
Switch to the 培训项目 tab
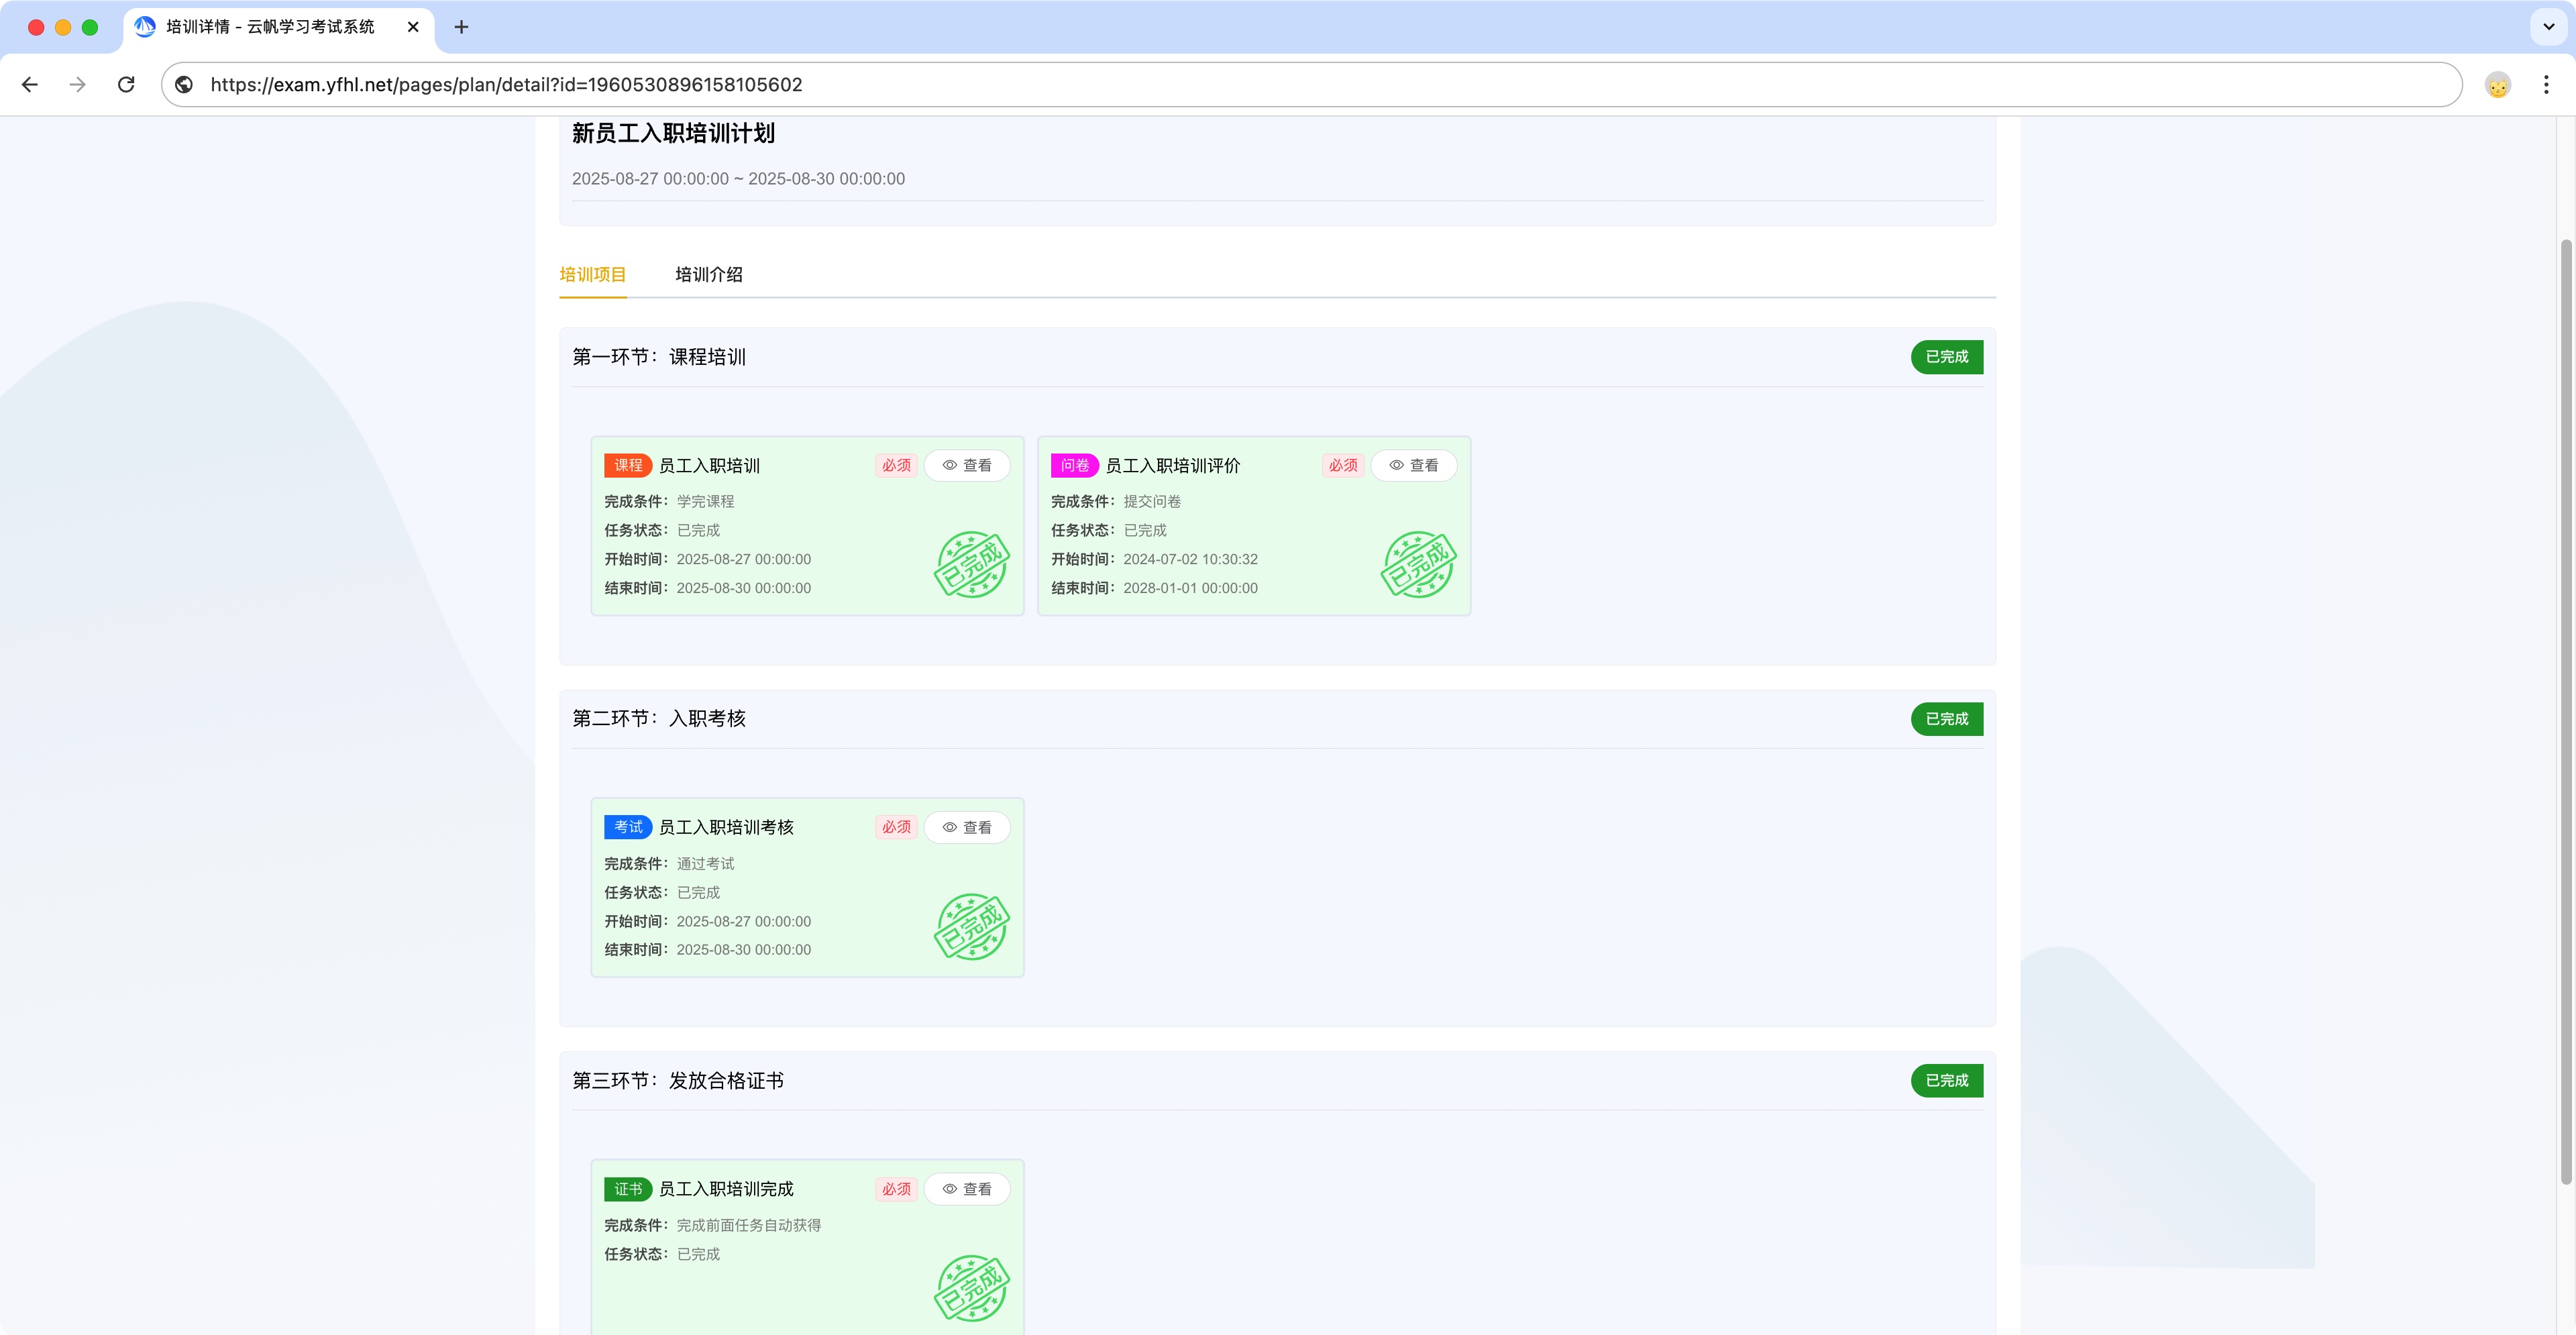pyautogui.click(x=593, y=275)
